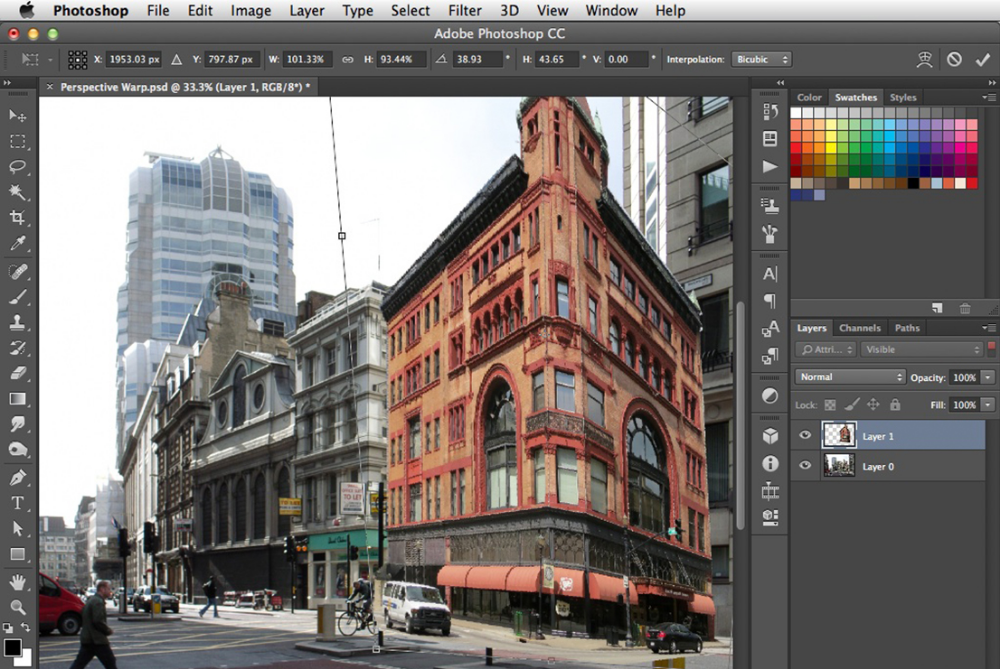The image size is (1000, 669).
Task: Open the Interpolation Bicubic dropdown
Action: 761,59
